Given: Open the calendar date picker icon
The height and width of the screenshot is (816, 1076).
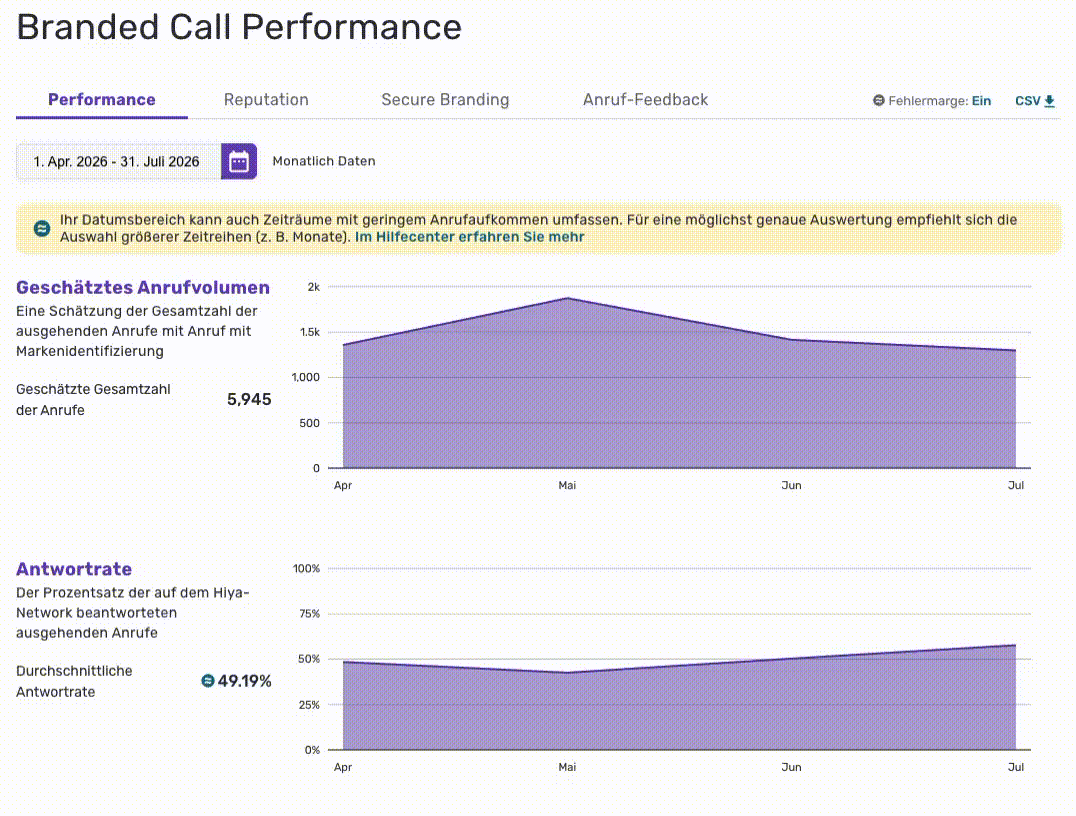Looking at the screenshot, I should click(239, 161).
